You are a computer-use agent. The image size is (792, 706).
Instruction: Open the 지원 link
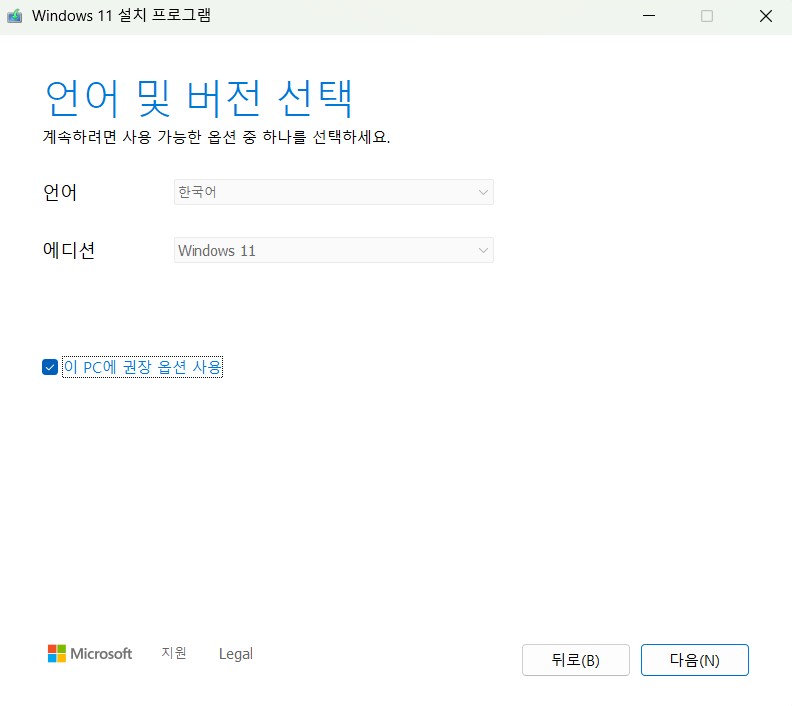(x=174, y=653)
